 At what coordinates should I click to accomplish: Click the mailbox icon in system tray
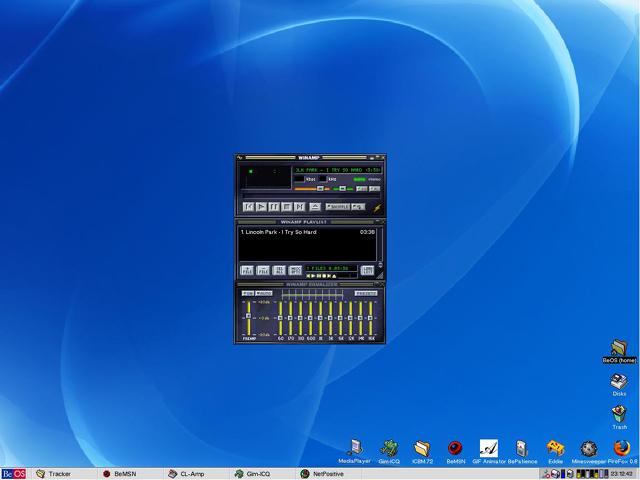pyautogui.click(x=556, y=473)
